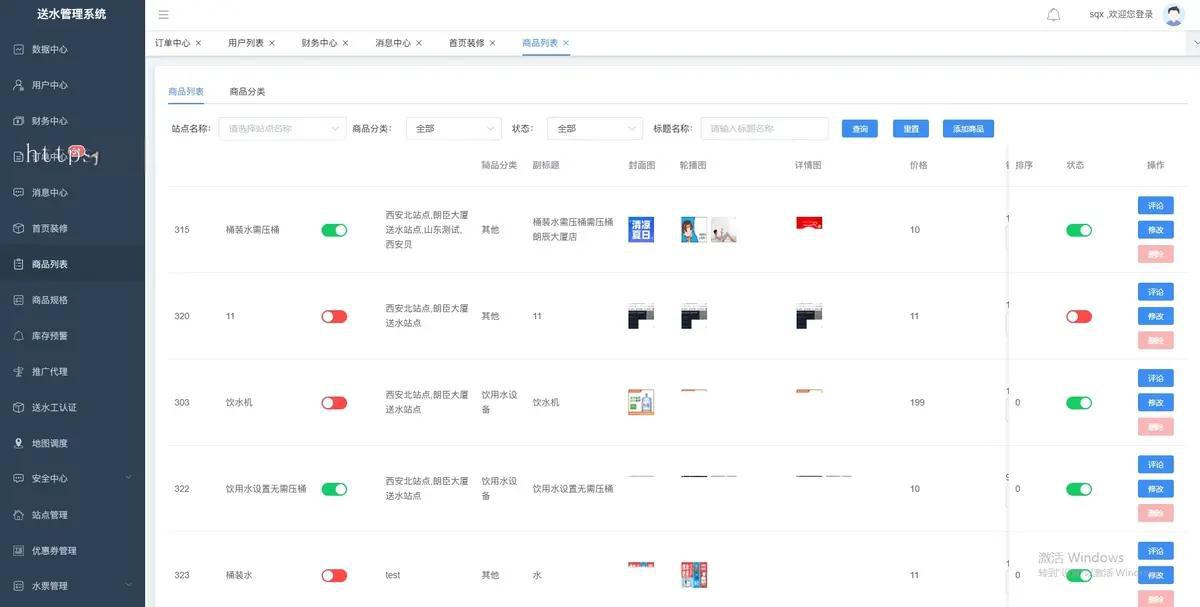1200x607 pixels.
Task: Click 修改 for product row 322
Action: point(1155,489)
